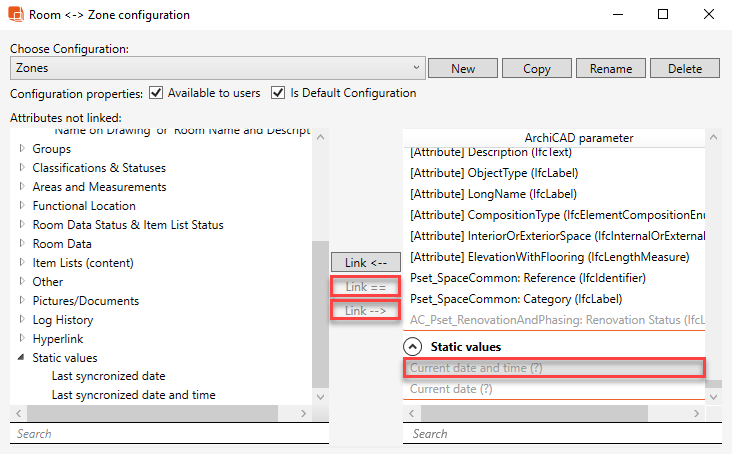The height and width of the screenshot is (454, 732).
Task: Click the left panel Search field
Action: click(169, 434)
